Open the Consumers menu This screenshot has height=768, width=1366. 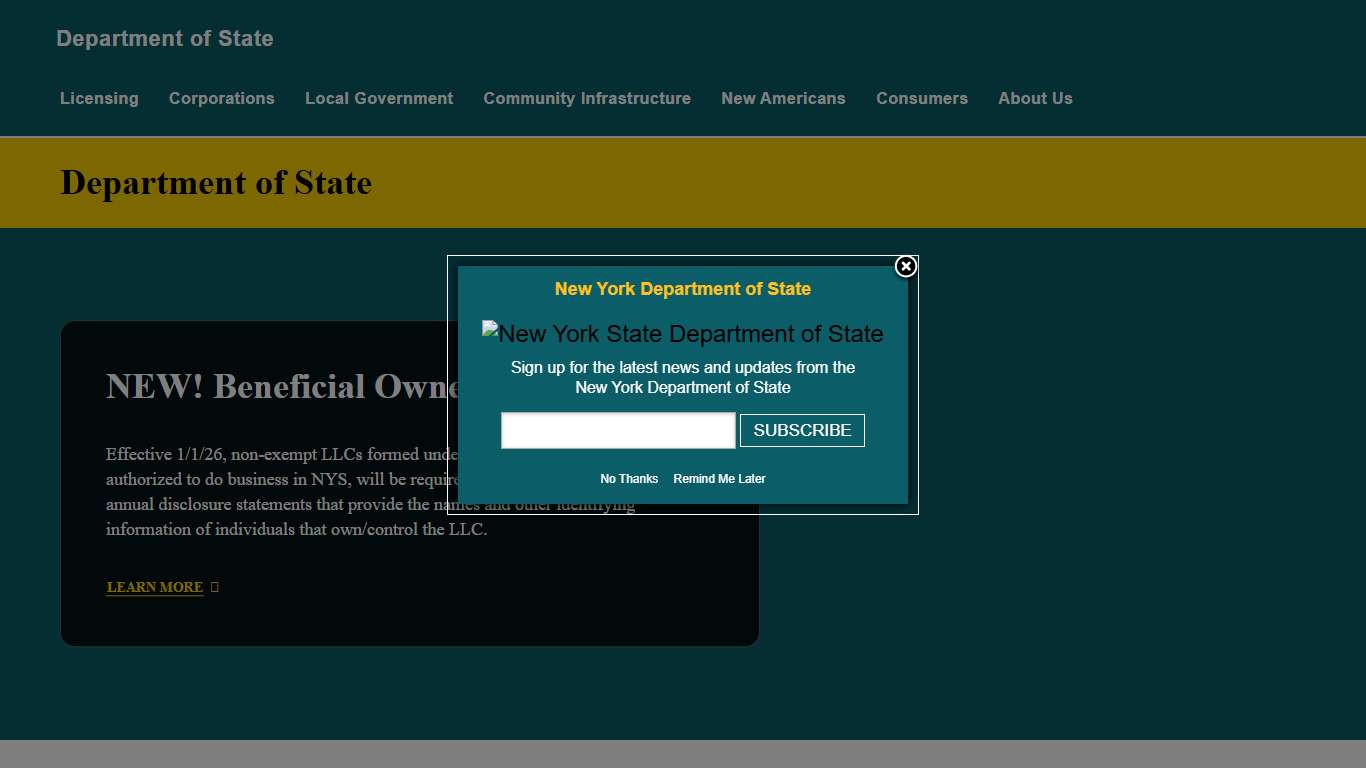pos(922,98)
